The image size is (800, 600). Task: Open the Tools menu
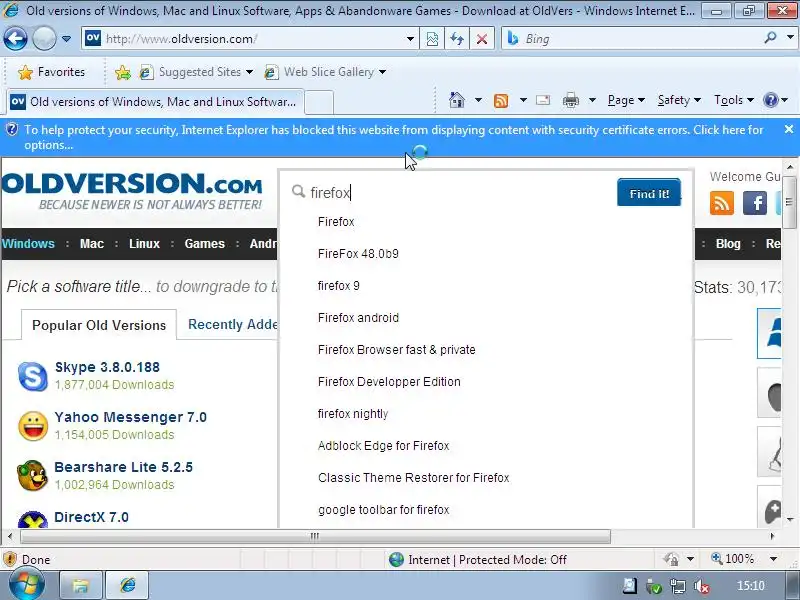734,100
